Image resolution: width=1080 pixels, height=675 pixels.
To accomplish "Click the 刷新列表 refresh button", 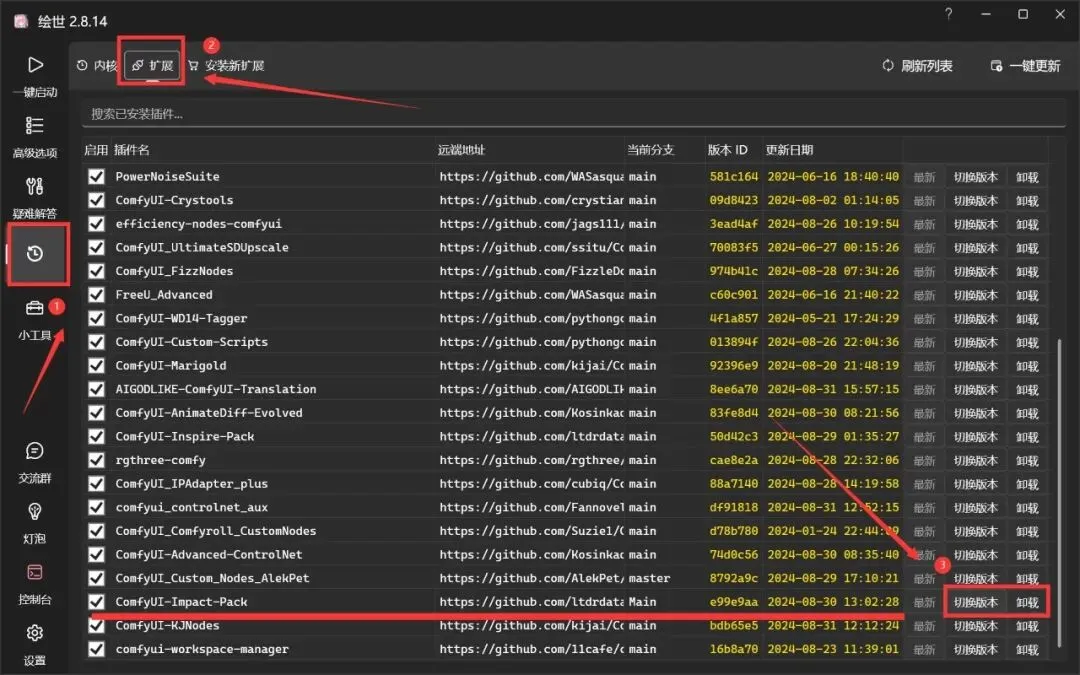I will click(x=917, y=65).
